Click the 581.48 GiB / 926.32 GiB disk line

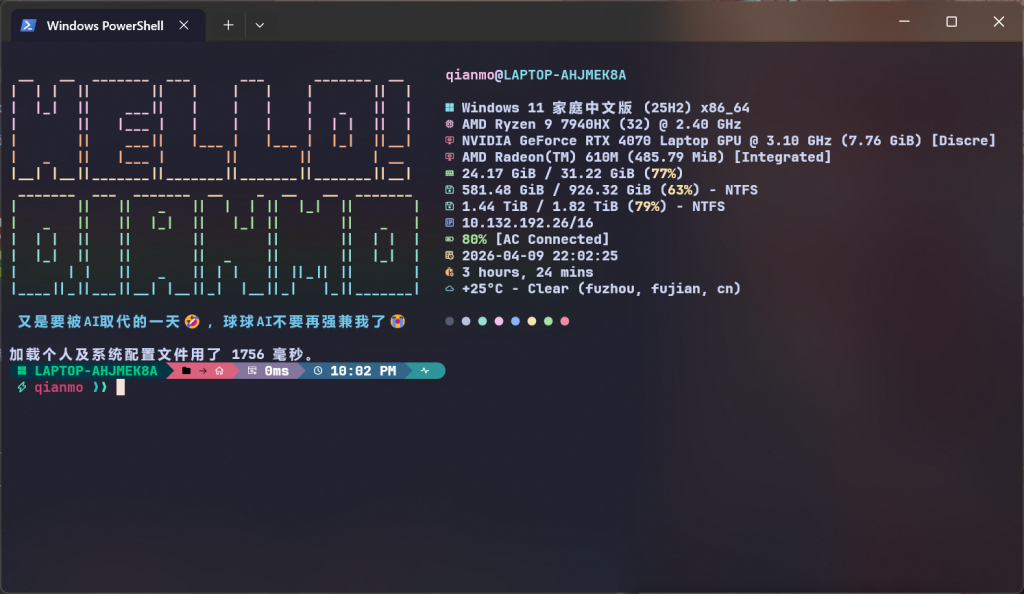point(610,190)
